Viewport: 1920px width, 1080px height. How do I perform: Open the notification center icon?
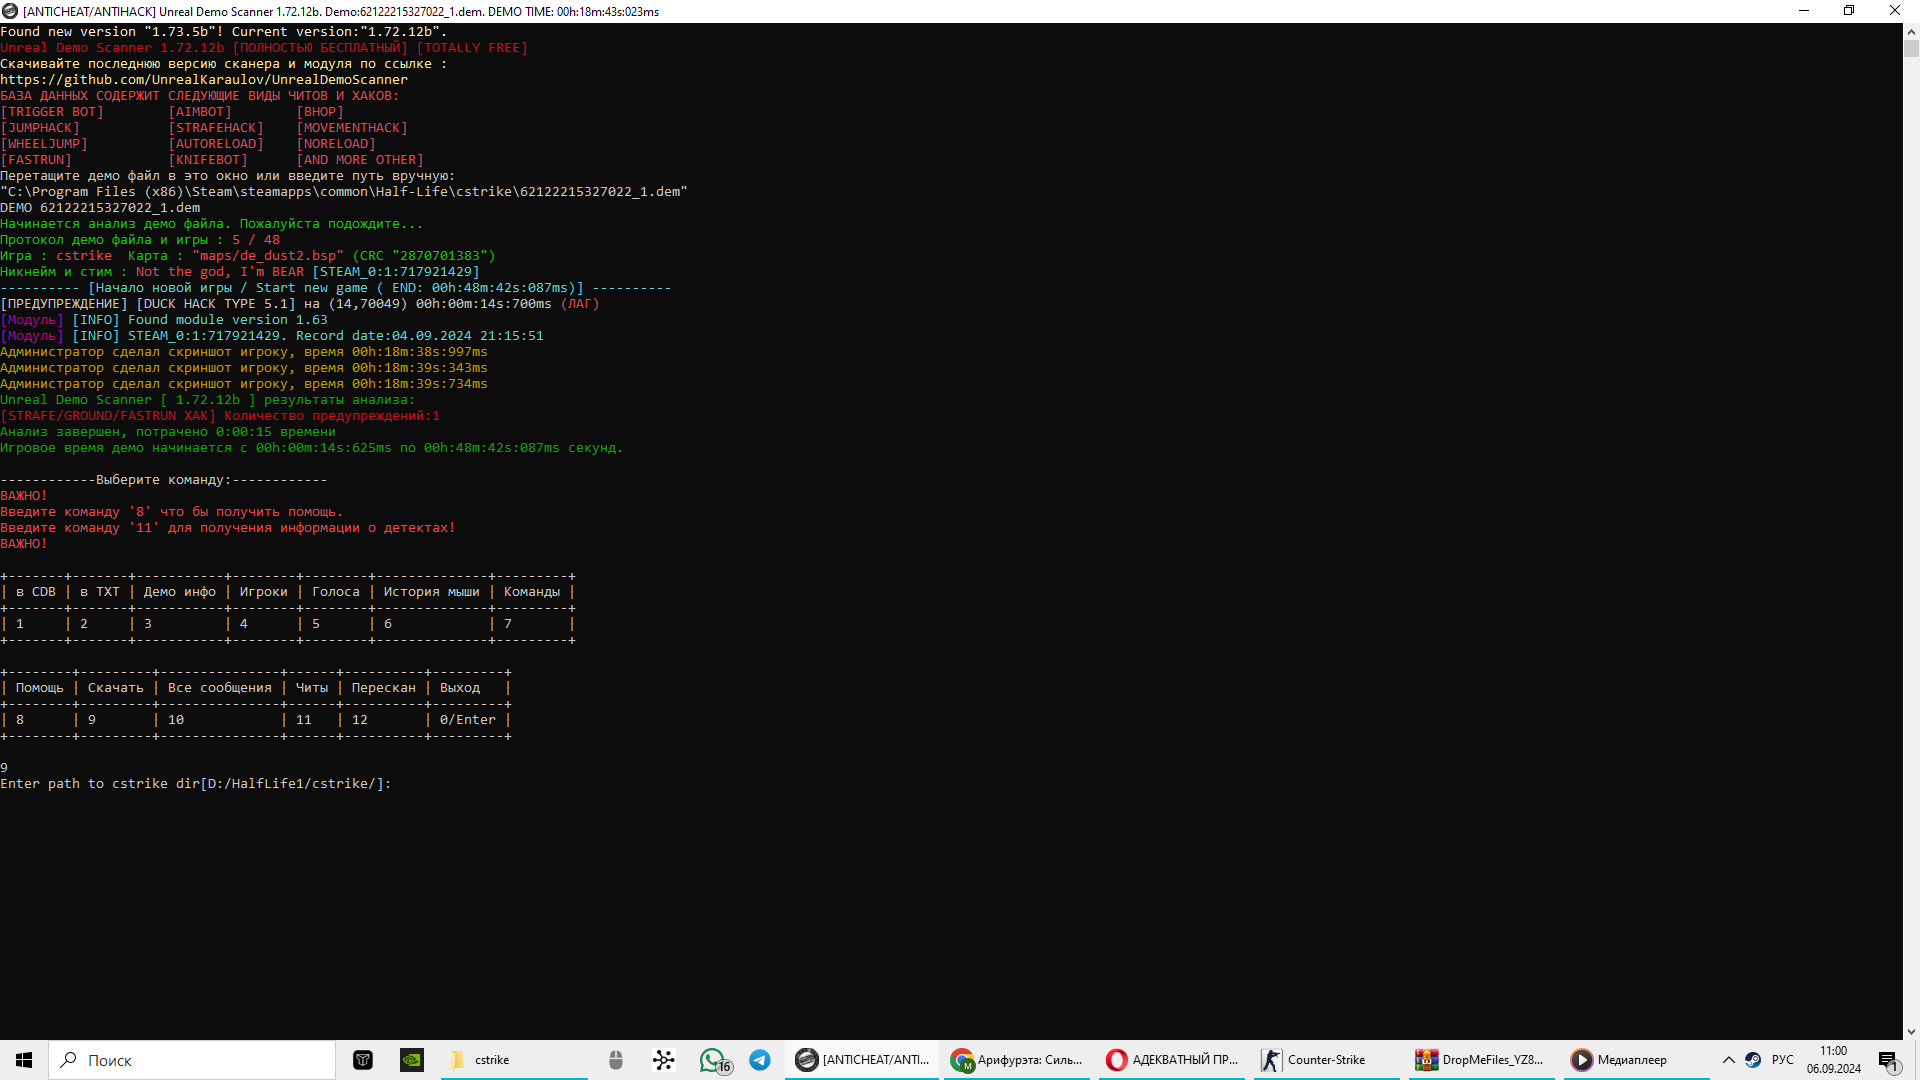[x=1889, y=1060]
